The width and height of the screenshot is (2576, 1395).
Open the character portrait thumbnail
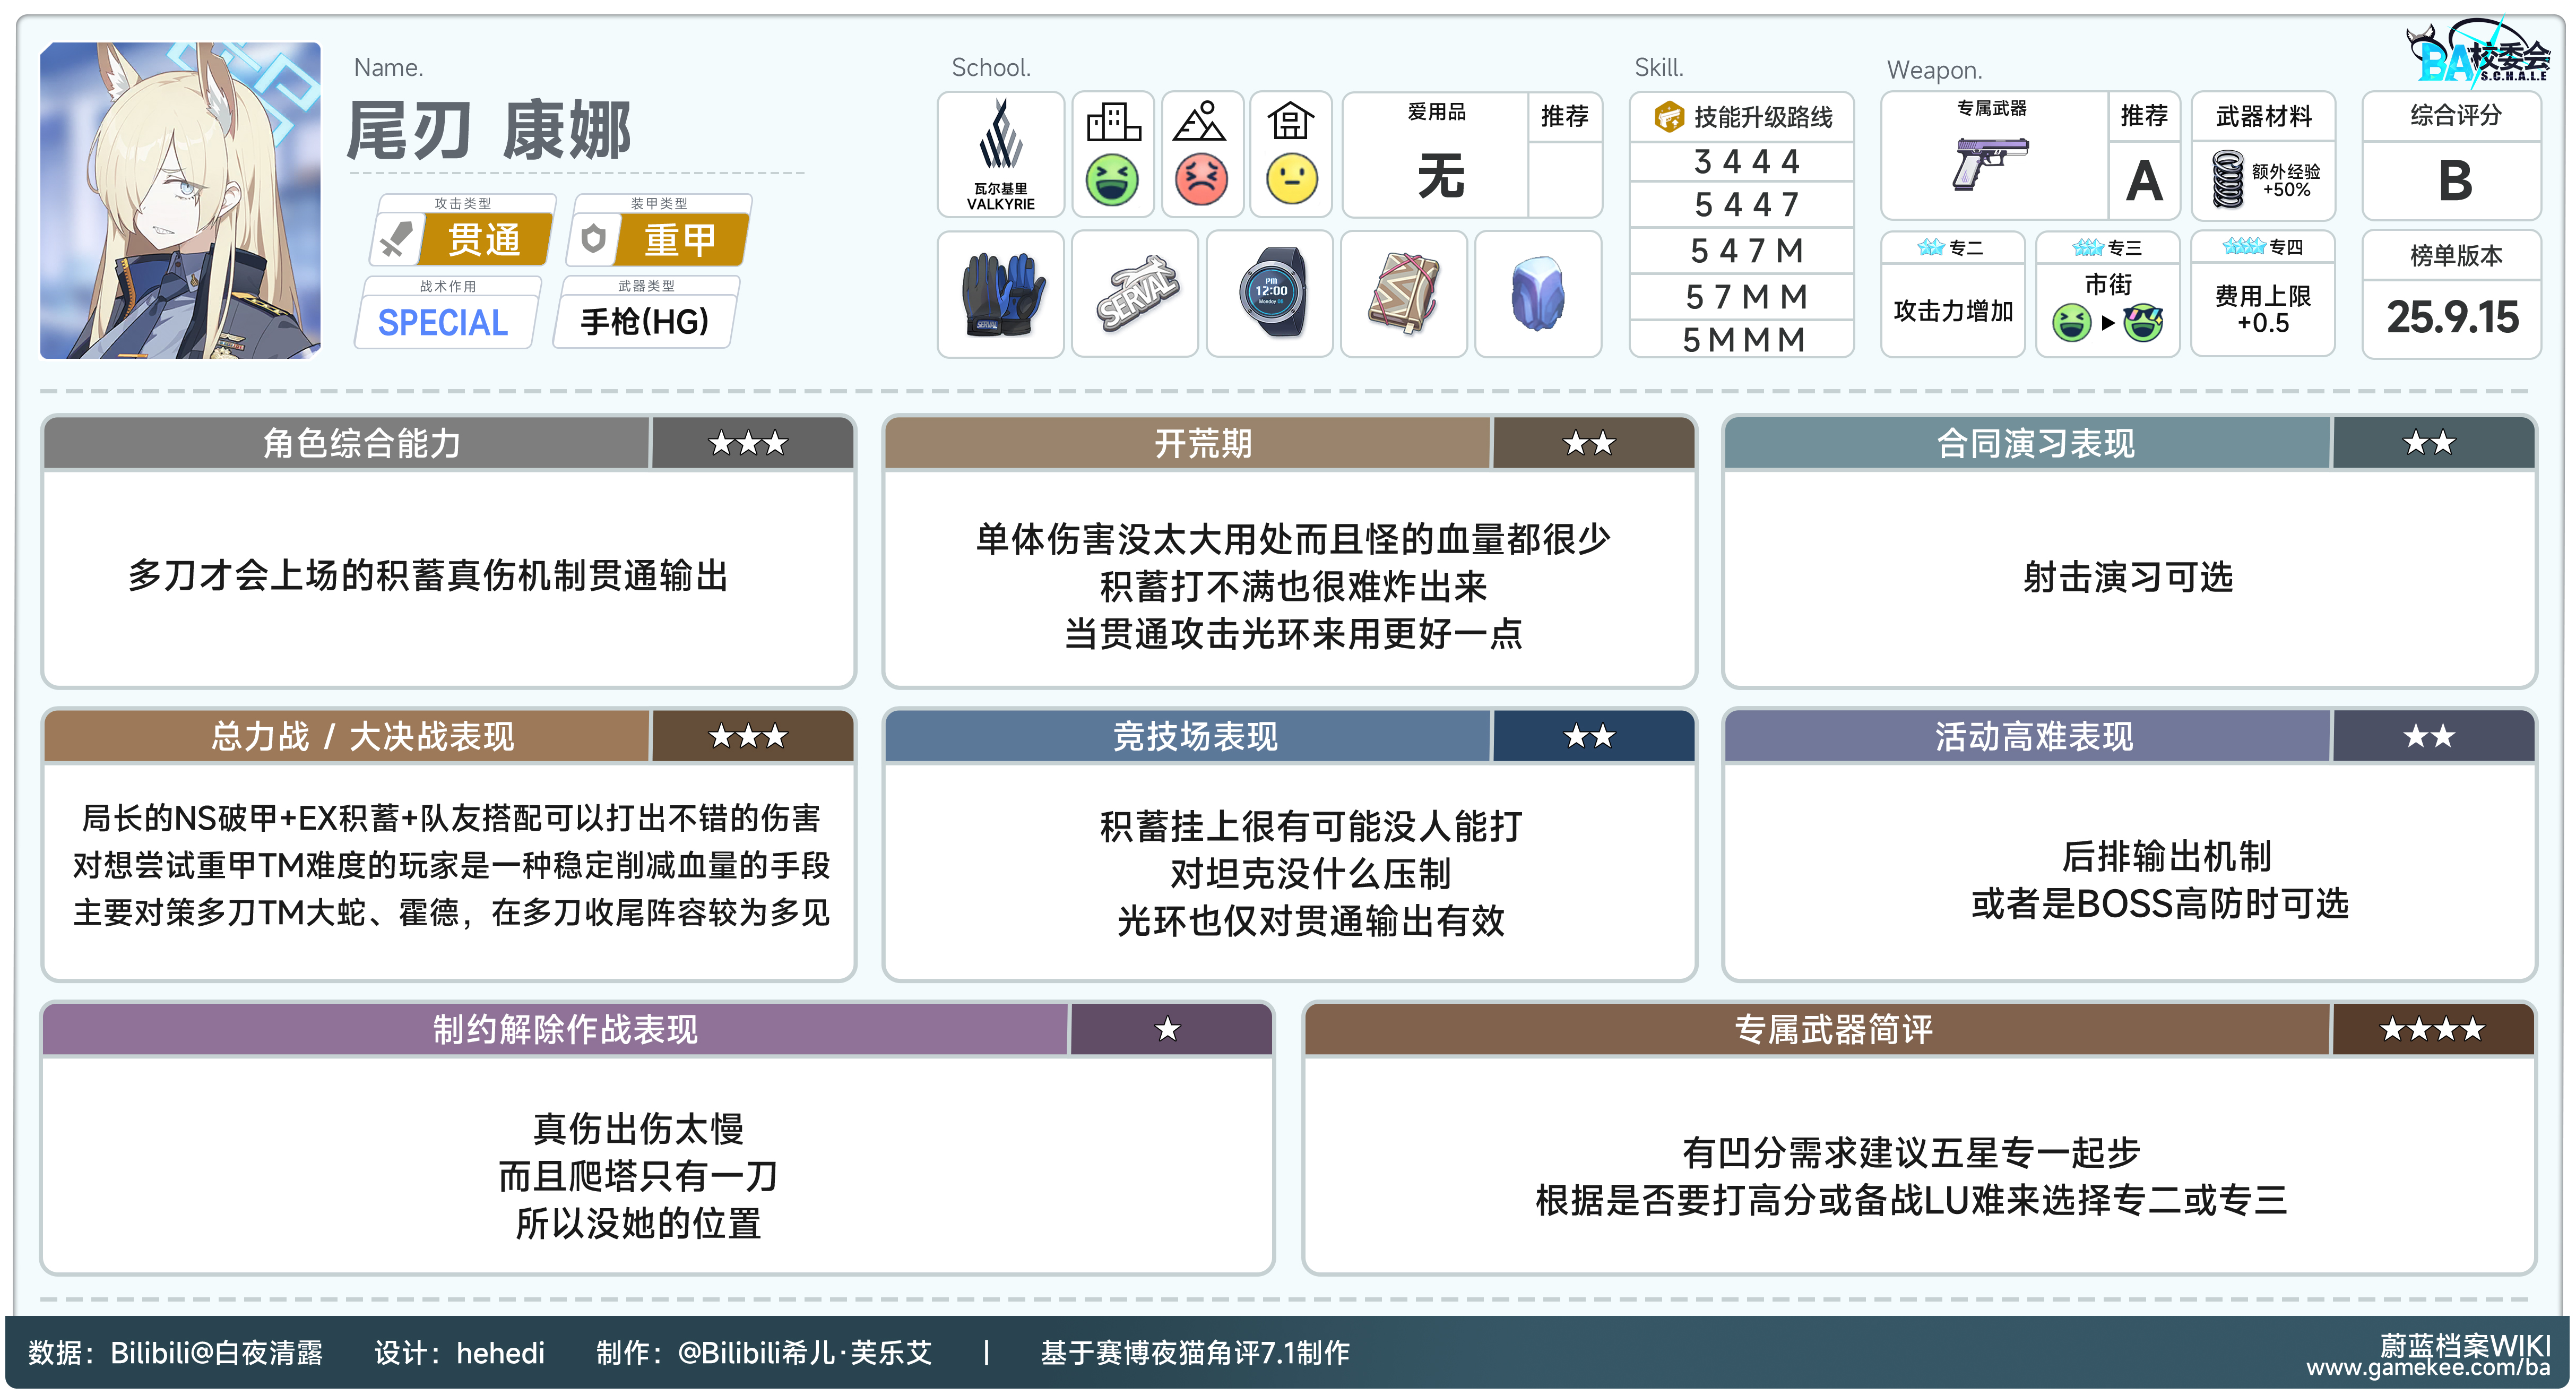tap(181, 200)
